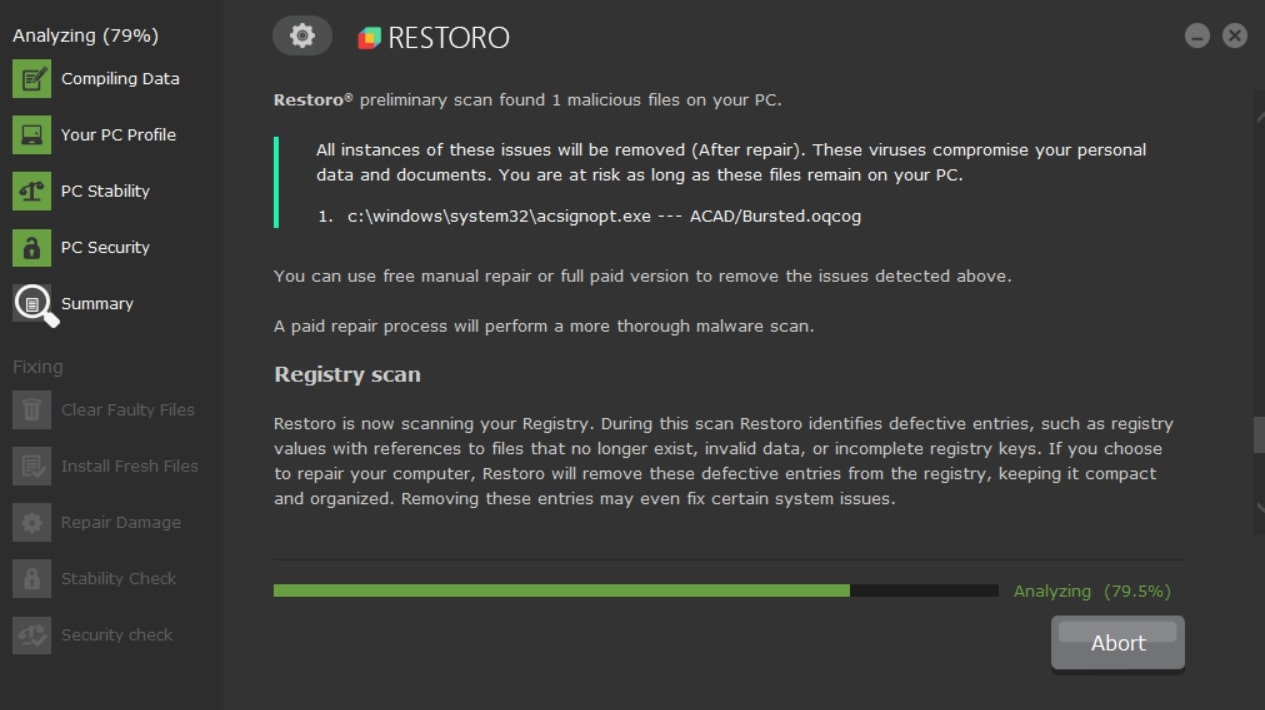The image size is (1265, 710).
Task: Click the Repair Damage gear icon
Action: tap(32, 522)
